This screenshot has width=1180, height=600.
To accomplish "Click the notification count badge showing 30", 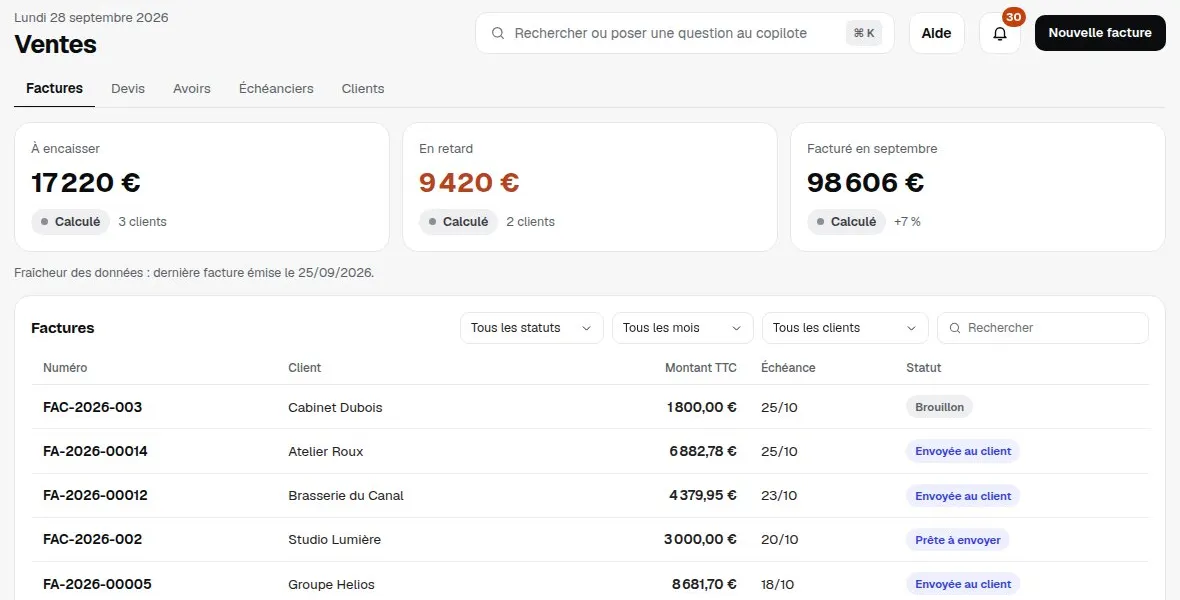I will pyautogui.click(x=1013, y=17).
